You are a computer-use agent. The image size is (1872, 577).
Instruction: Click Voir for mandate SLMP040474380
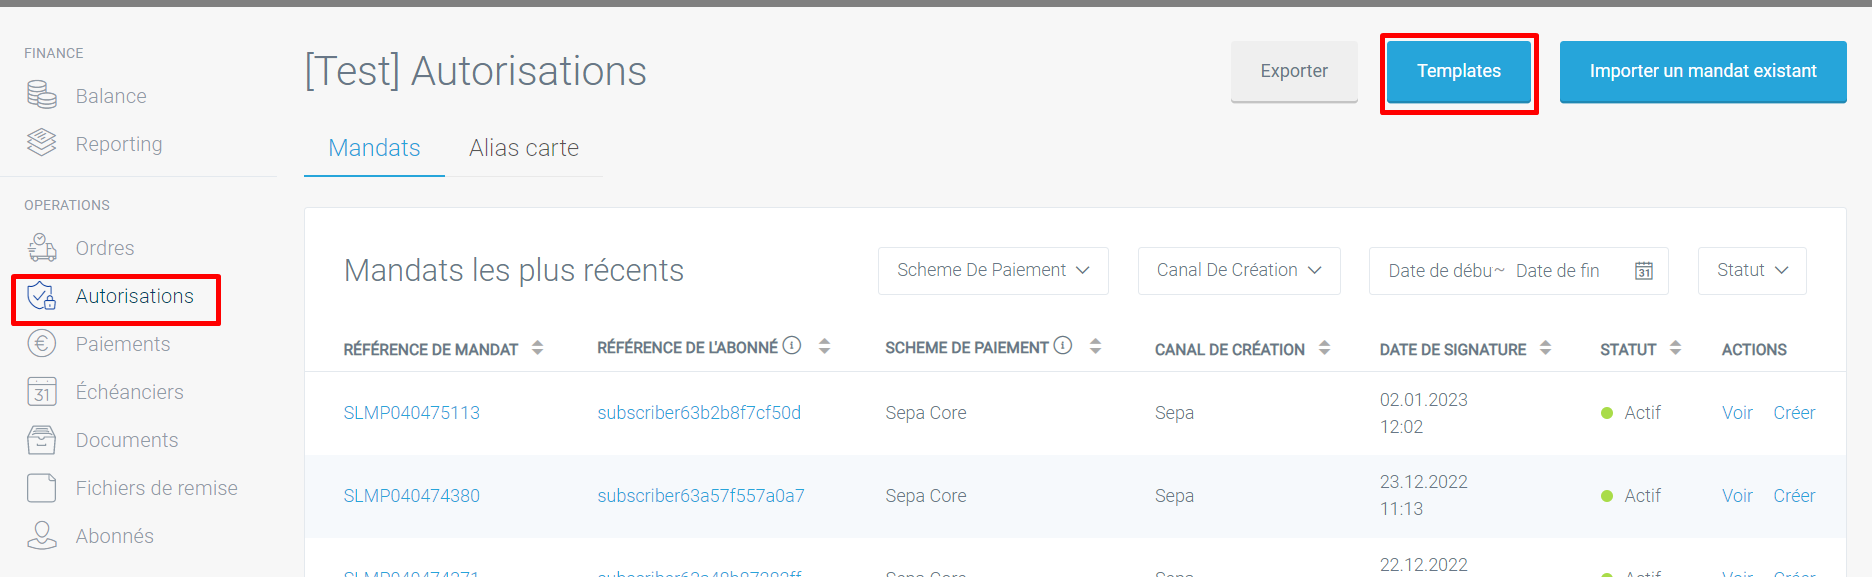1737,496
